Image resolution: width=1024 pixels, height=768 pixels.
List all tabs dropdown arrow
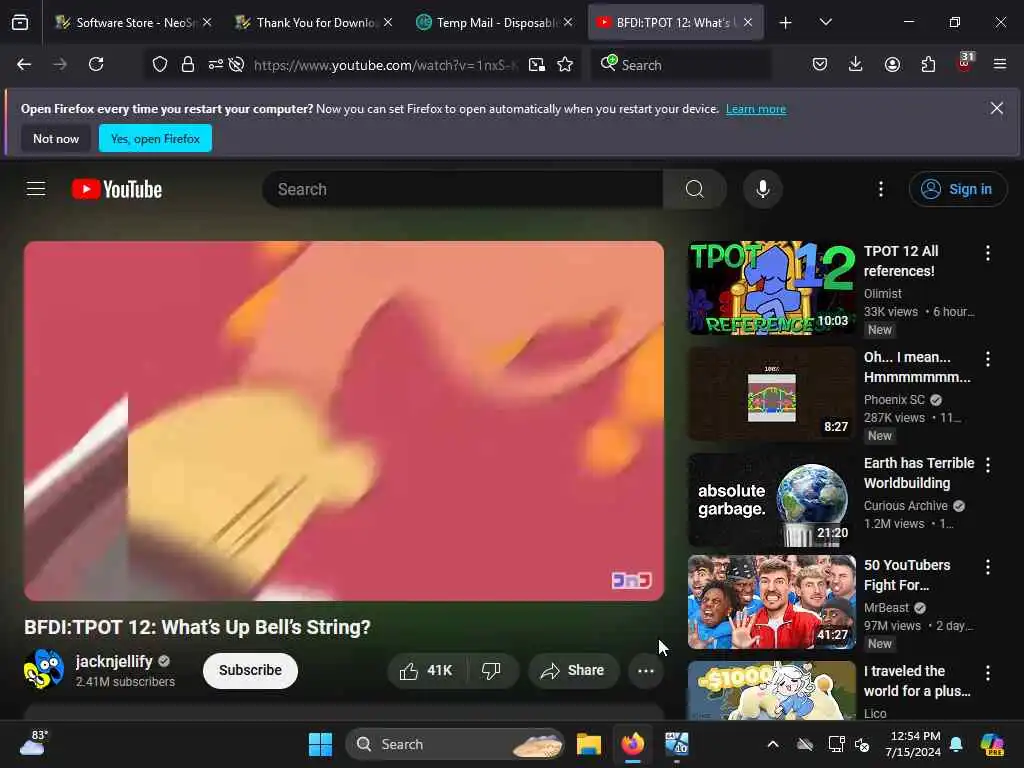pos(825,22)
